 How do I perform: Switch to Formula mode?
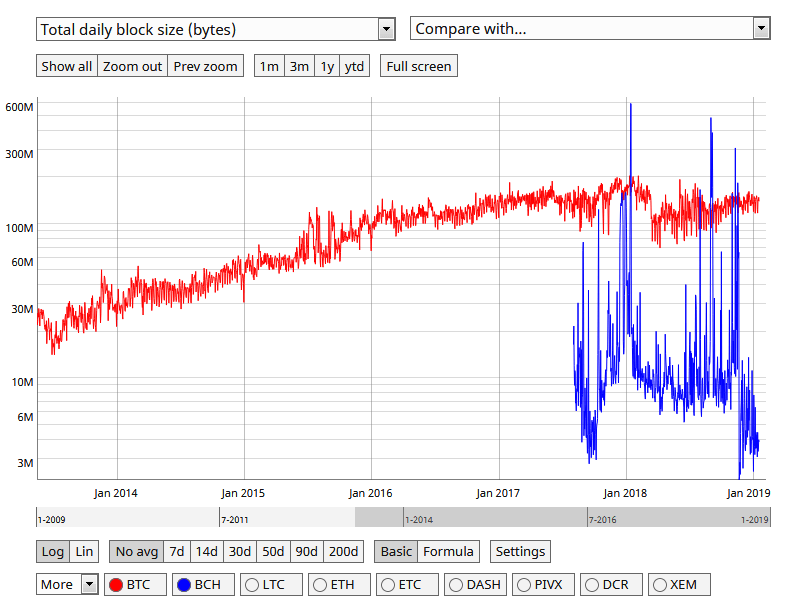tap(448, 551)
